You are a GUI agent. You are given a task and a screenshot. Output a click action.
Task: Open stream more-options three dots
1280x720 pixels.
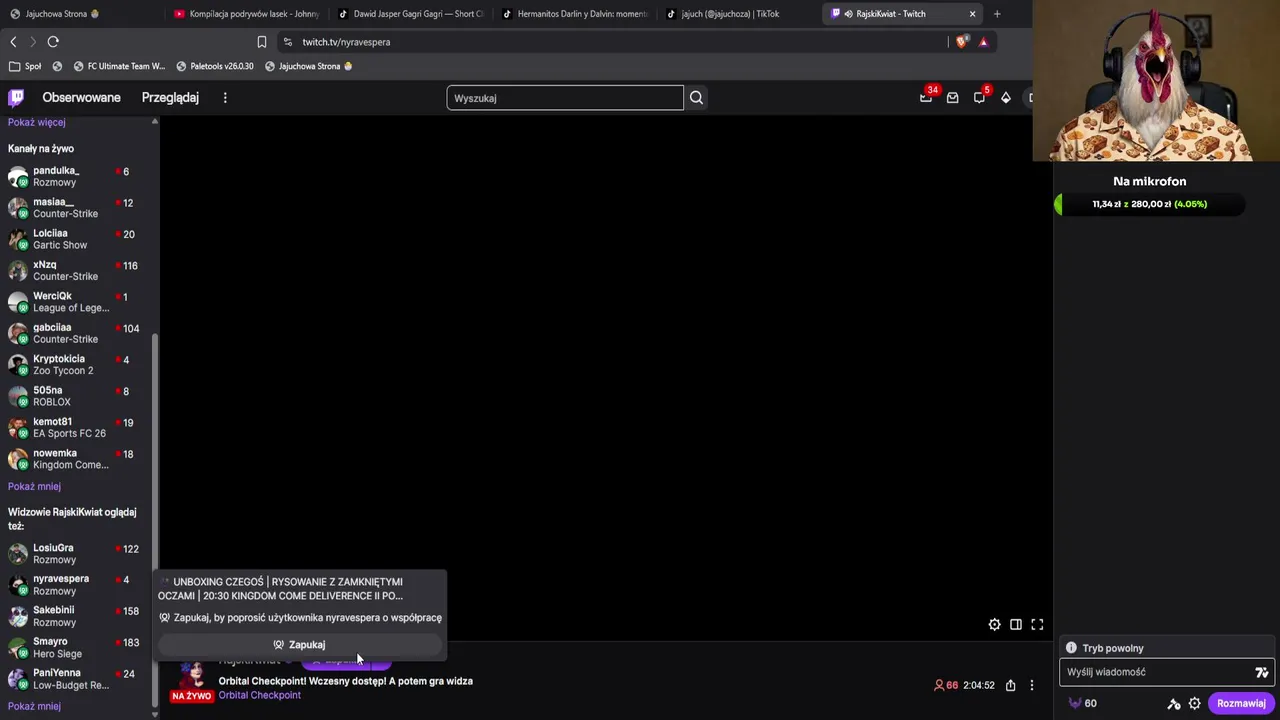1032,685
